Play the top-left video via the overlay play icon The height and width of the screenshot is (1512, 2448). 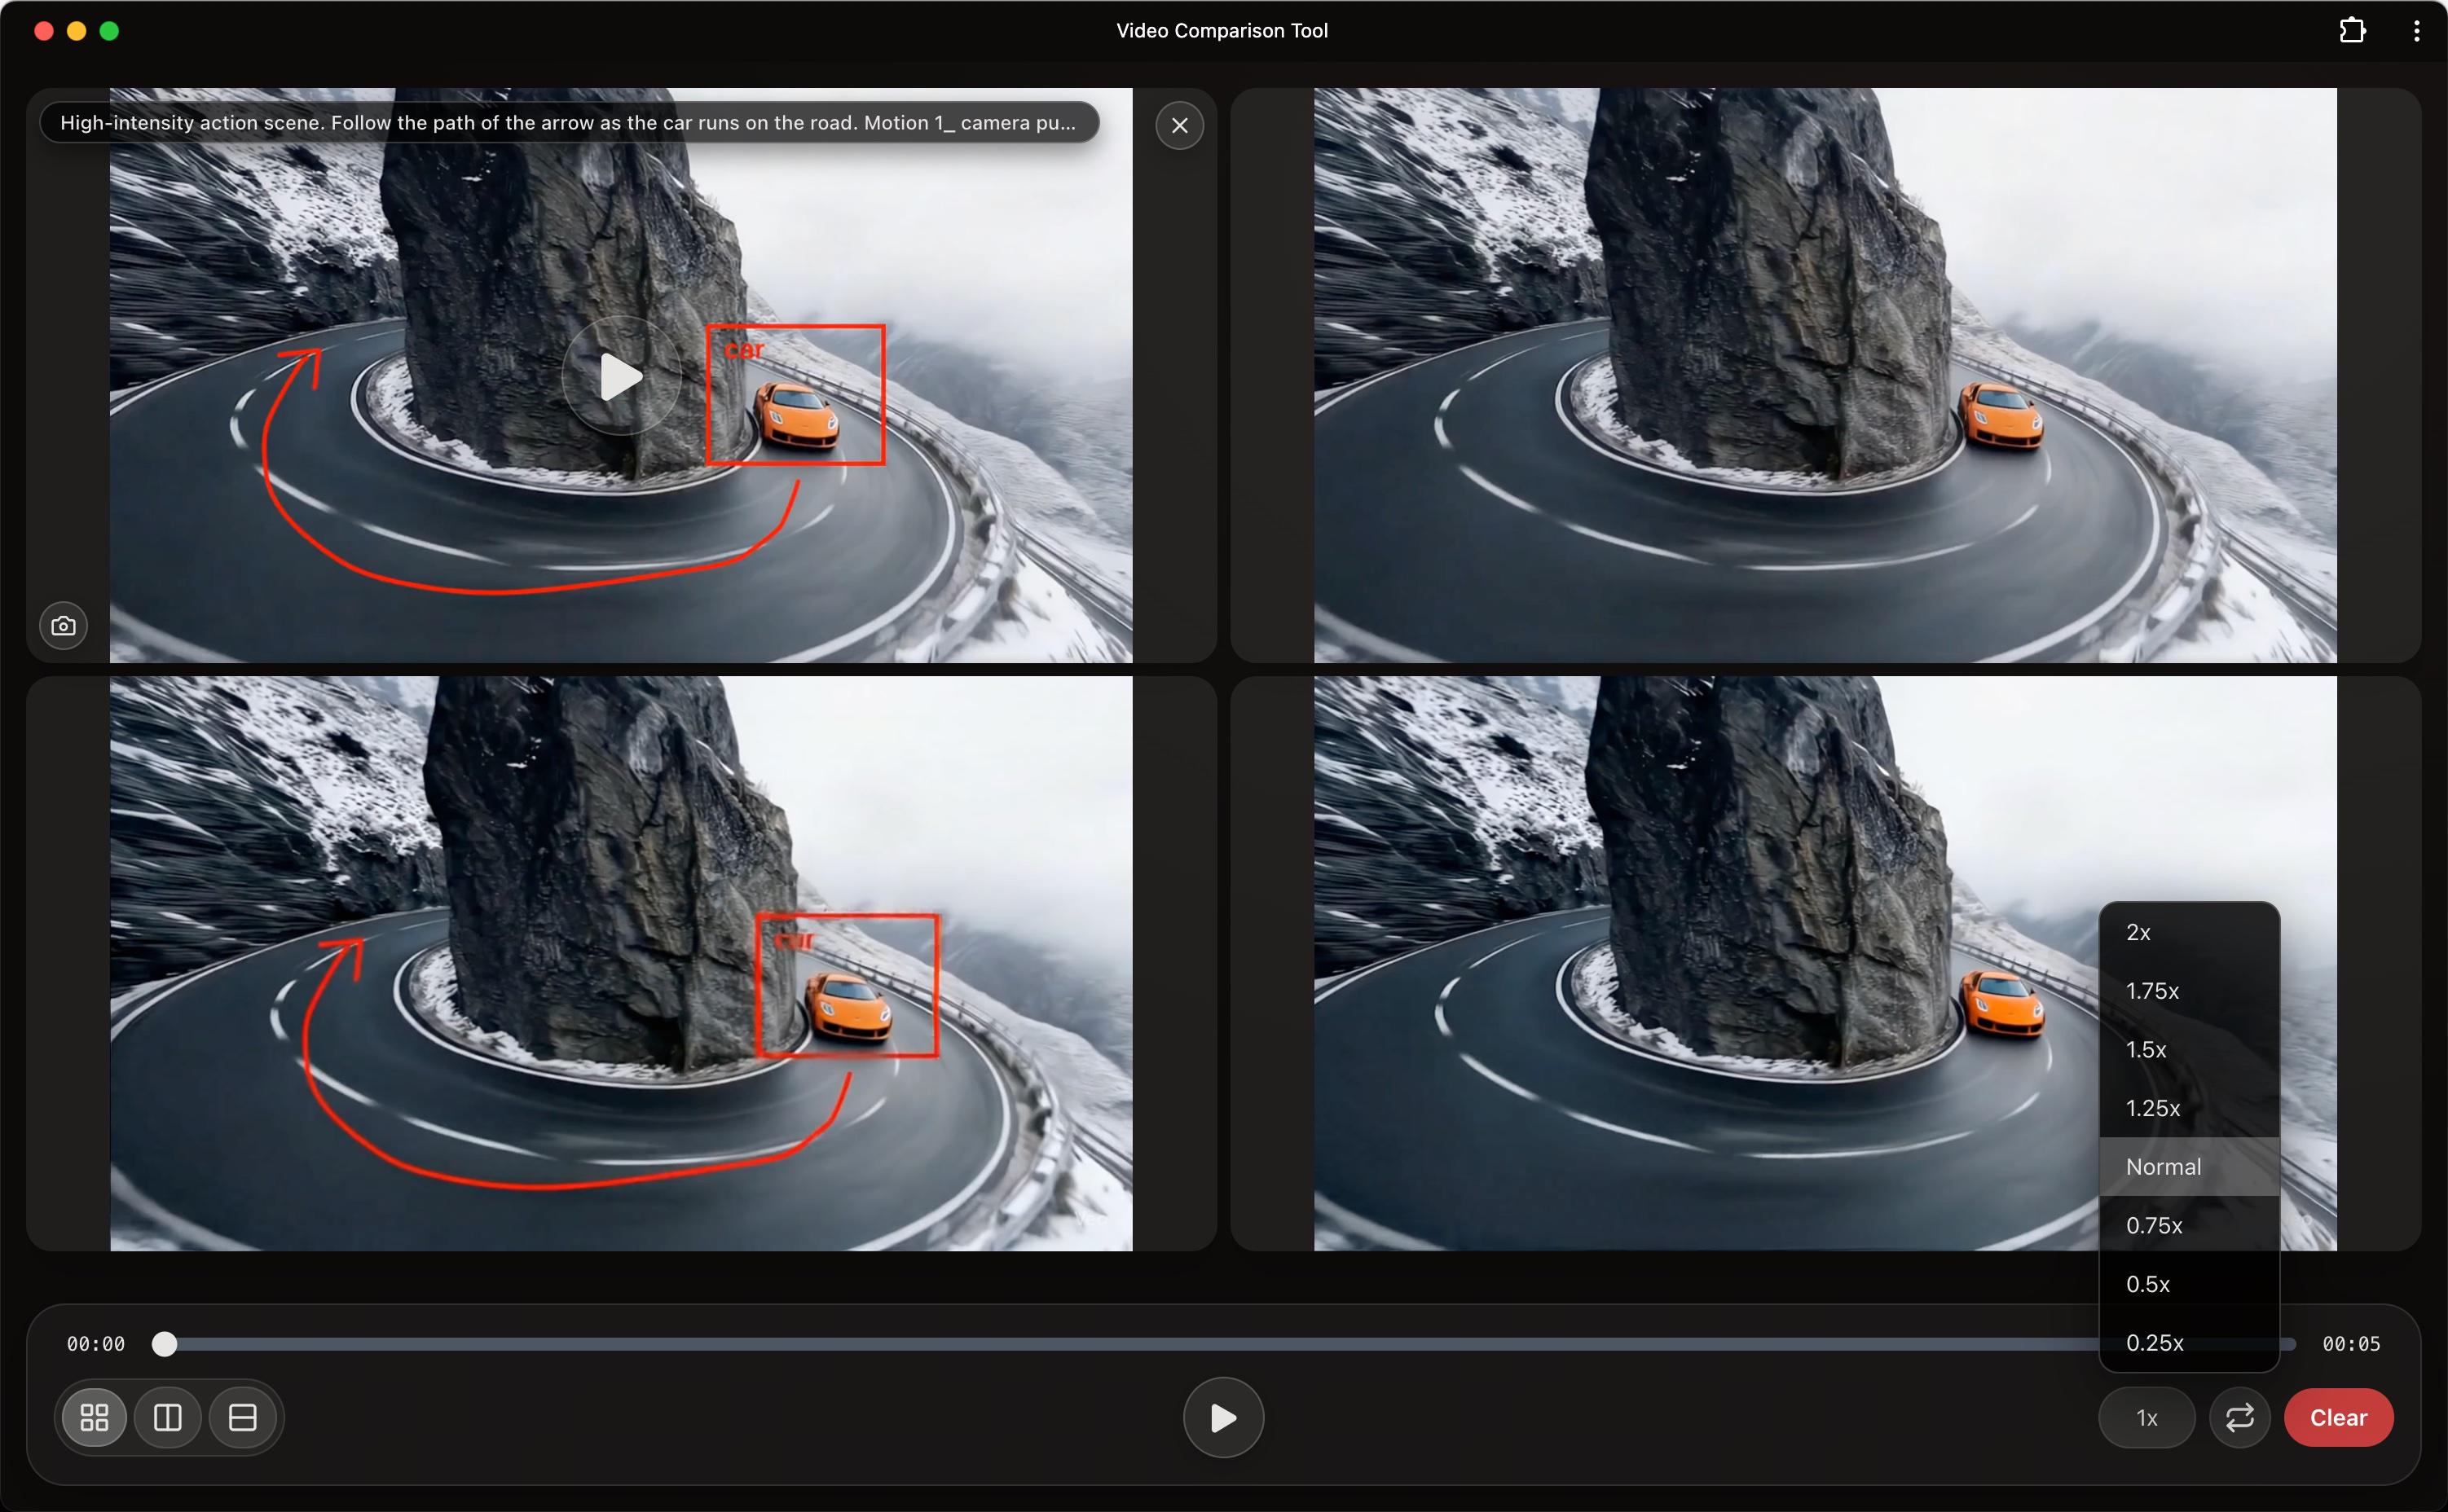click(621, 377)
